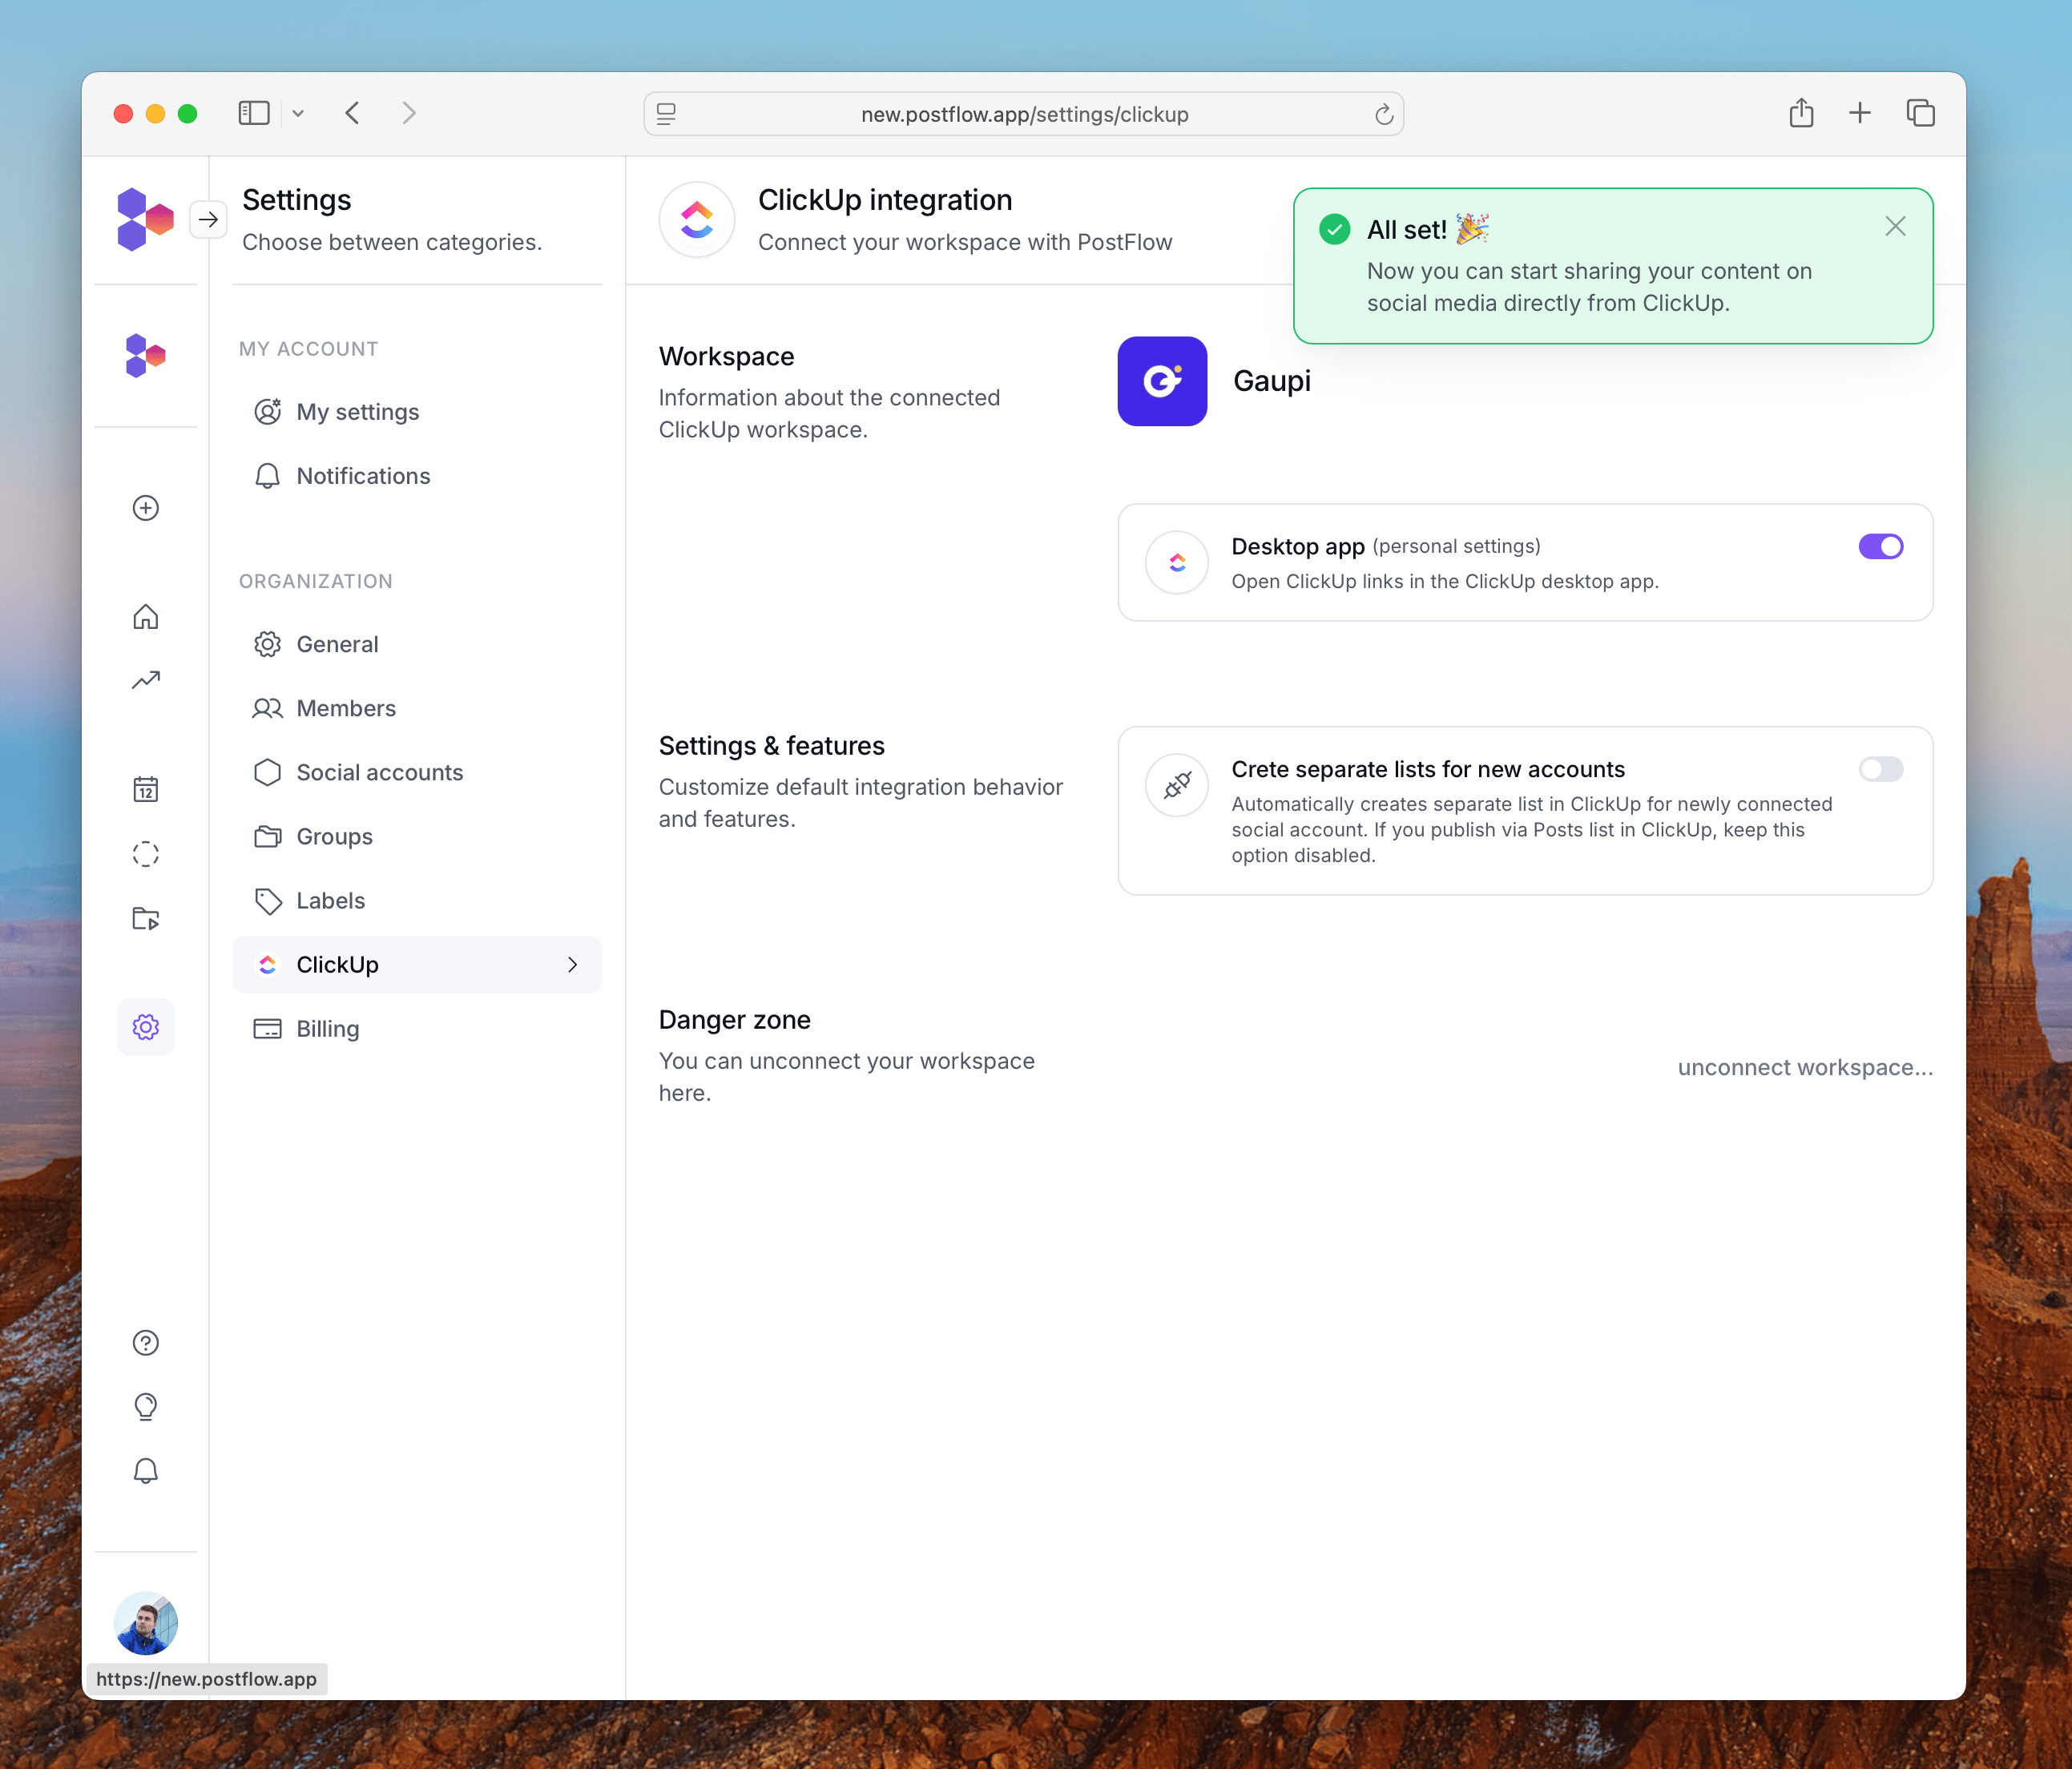Go to Social accounts settings
Viewport: 2072px width, 1769px height.
coord(379,772)
